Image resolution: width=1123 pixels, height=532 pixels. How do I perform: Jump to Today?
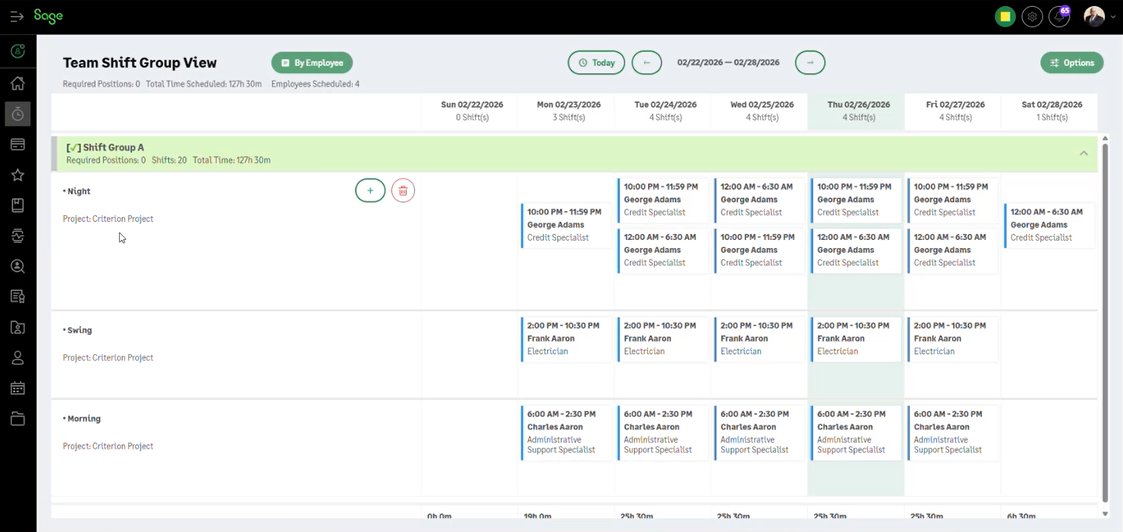pyautogui.click(x=597, y=62)
